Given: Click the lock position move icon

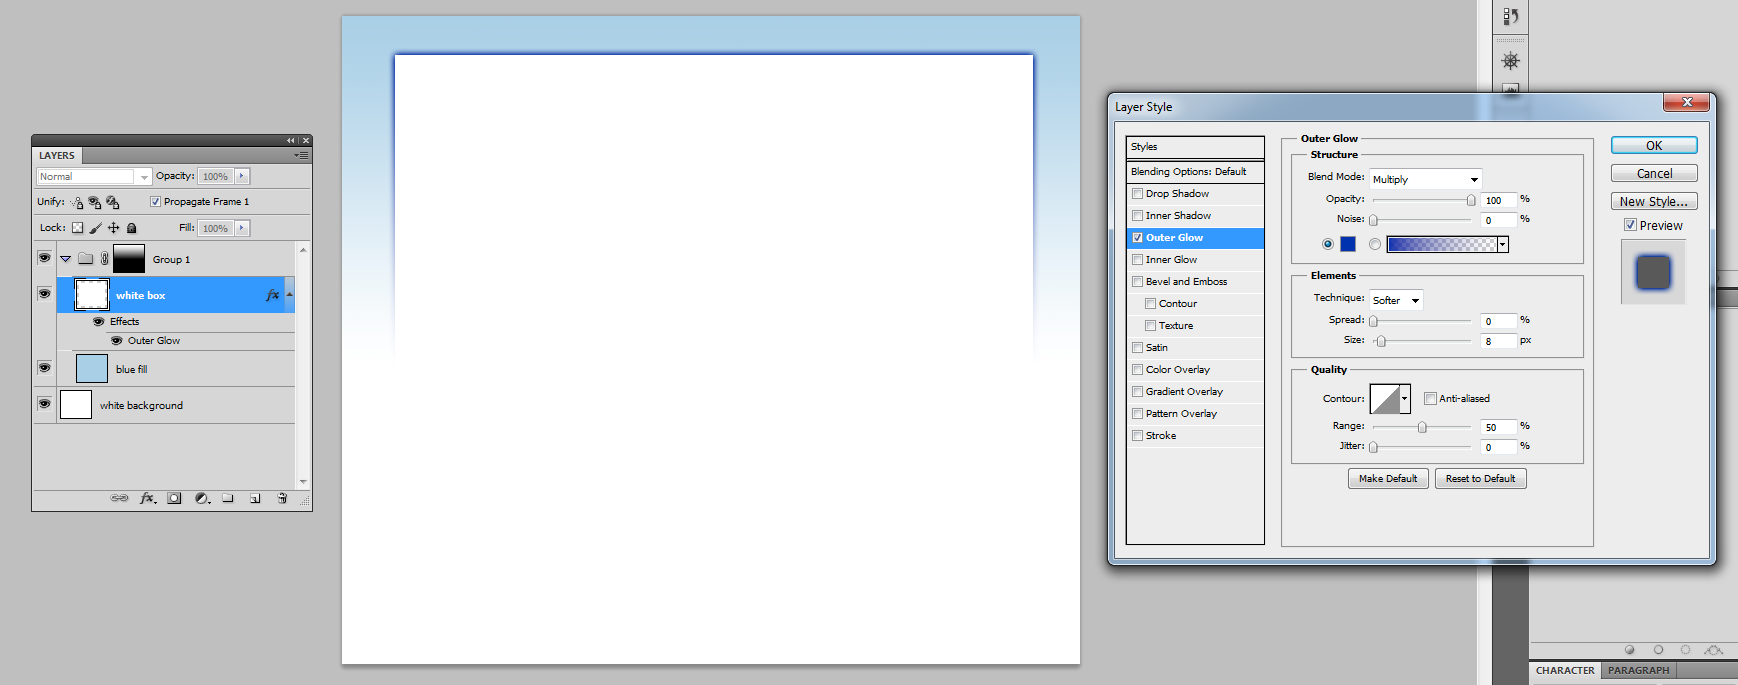Looking at the screenshot, I should coord(114,228).
